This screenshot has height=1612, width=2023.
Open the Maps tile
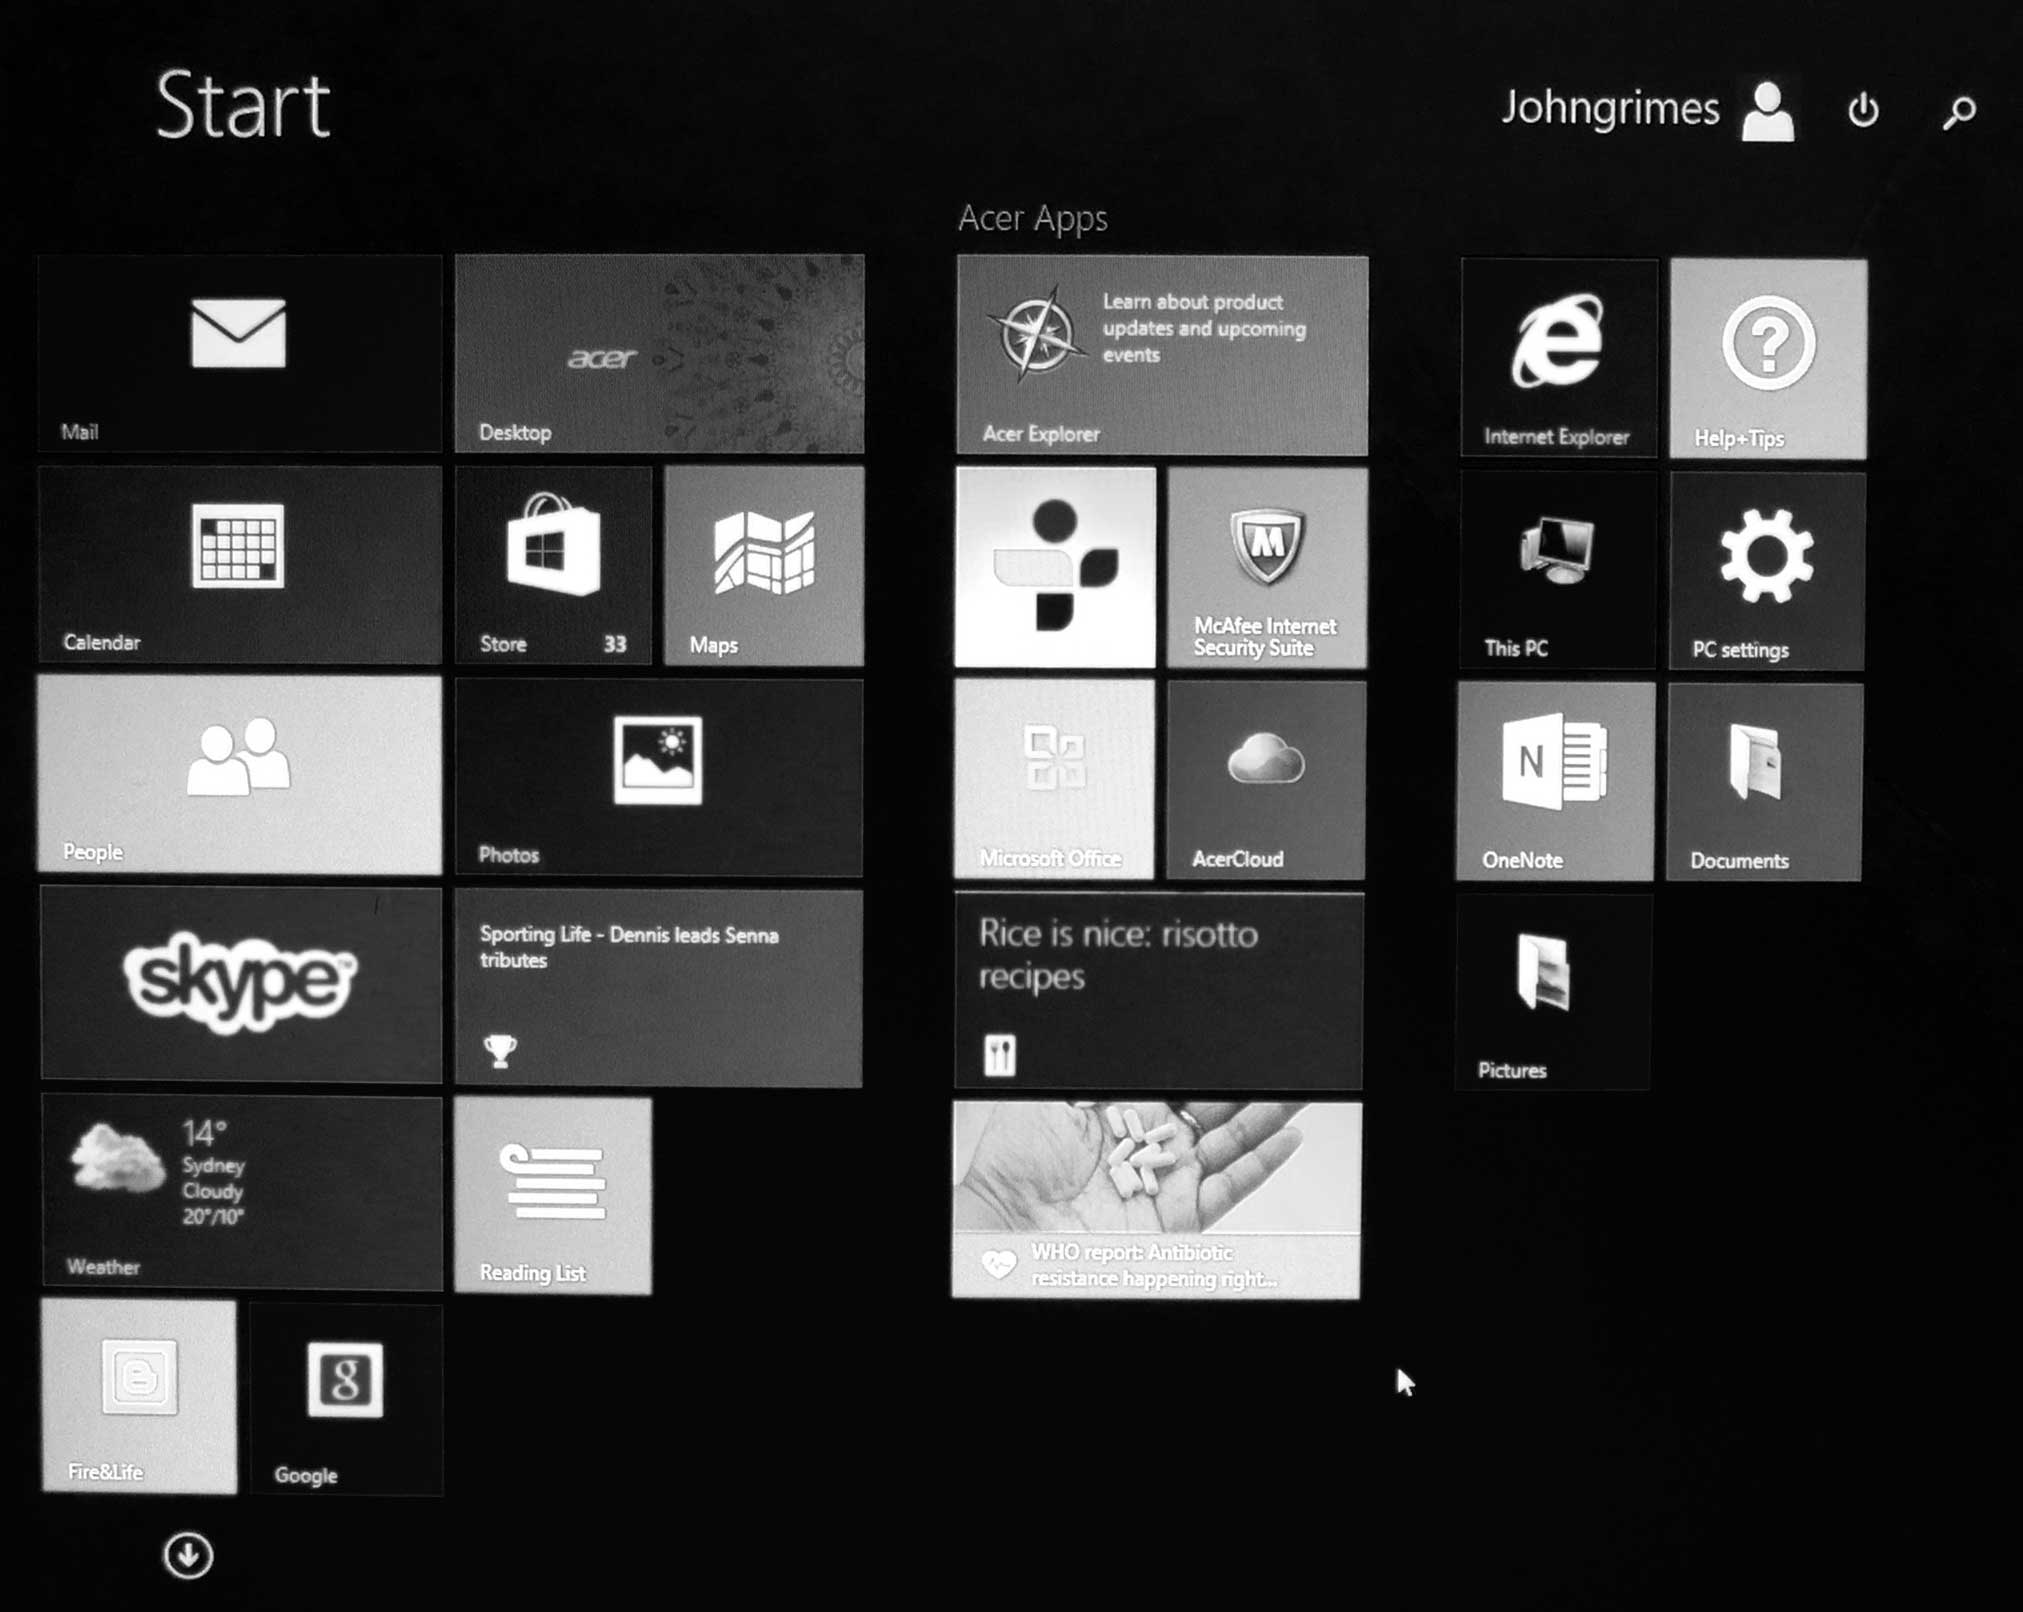(764, 565)
